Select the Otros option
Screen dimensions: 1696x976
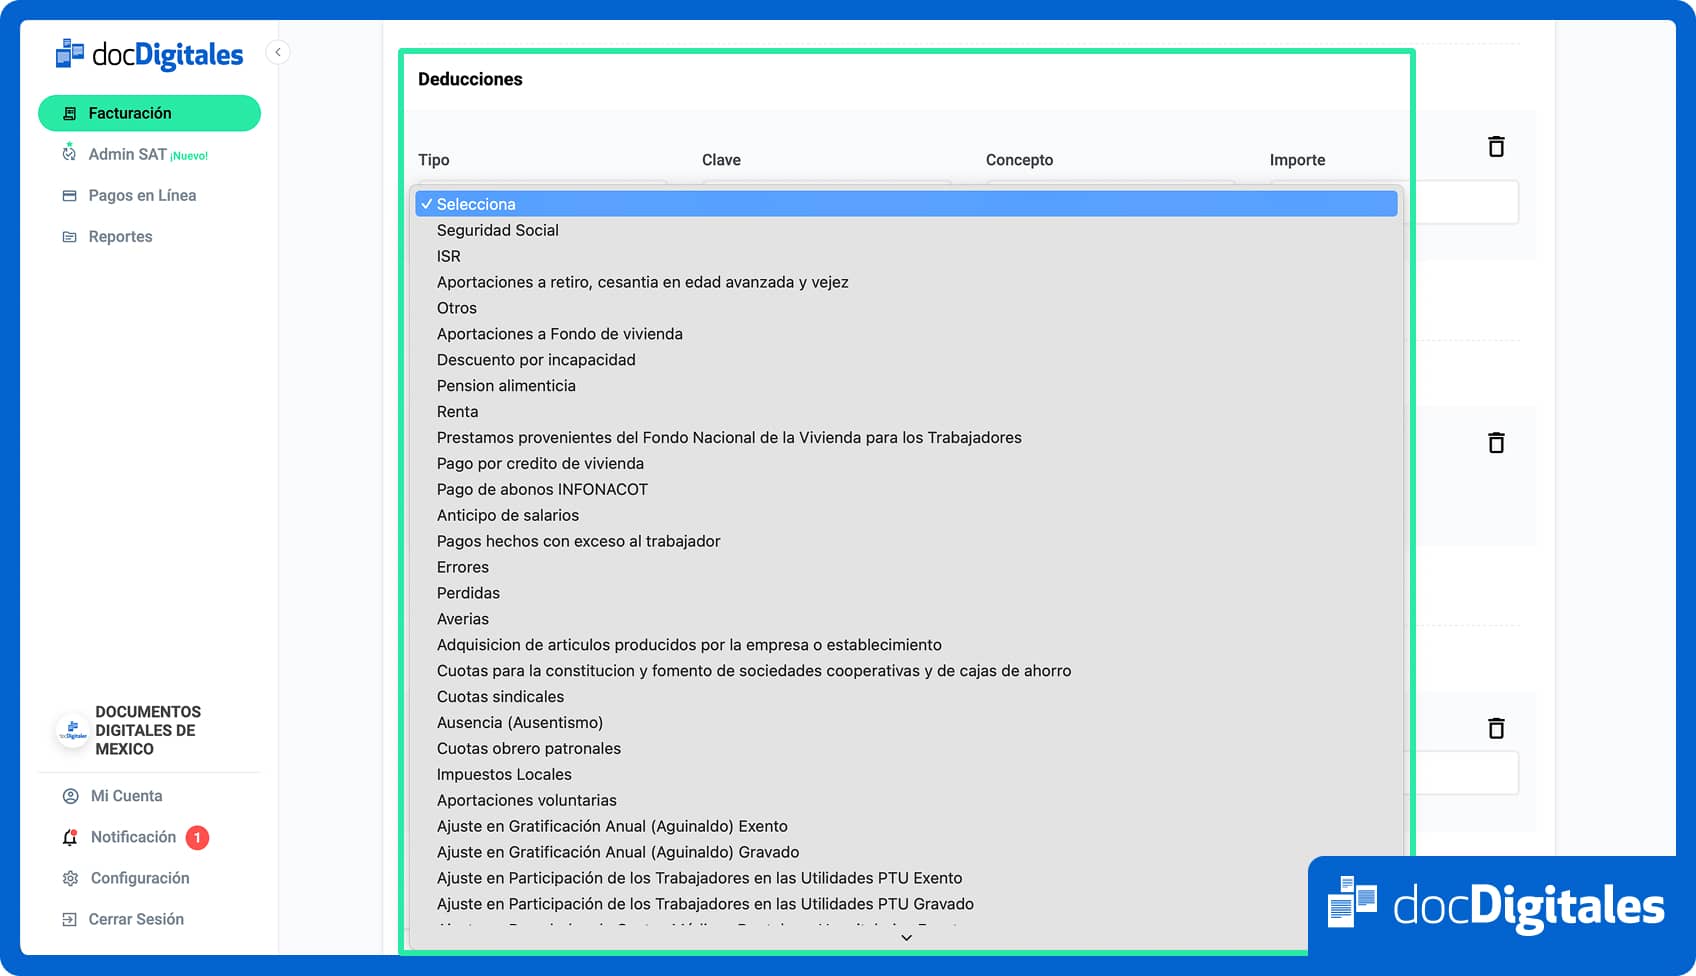pos(906,308)
